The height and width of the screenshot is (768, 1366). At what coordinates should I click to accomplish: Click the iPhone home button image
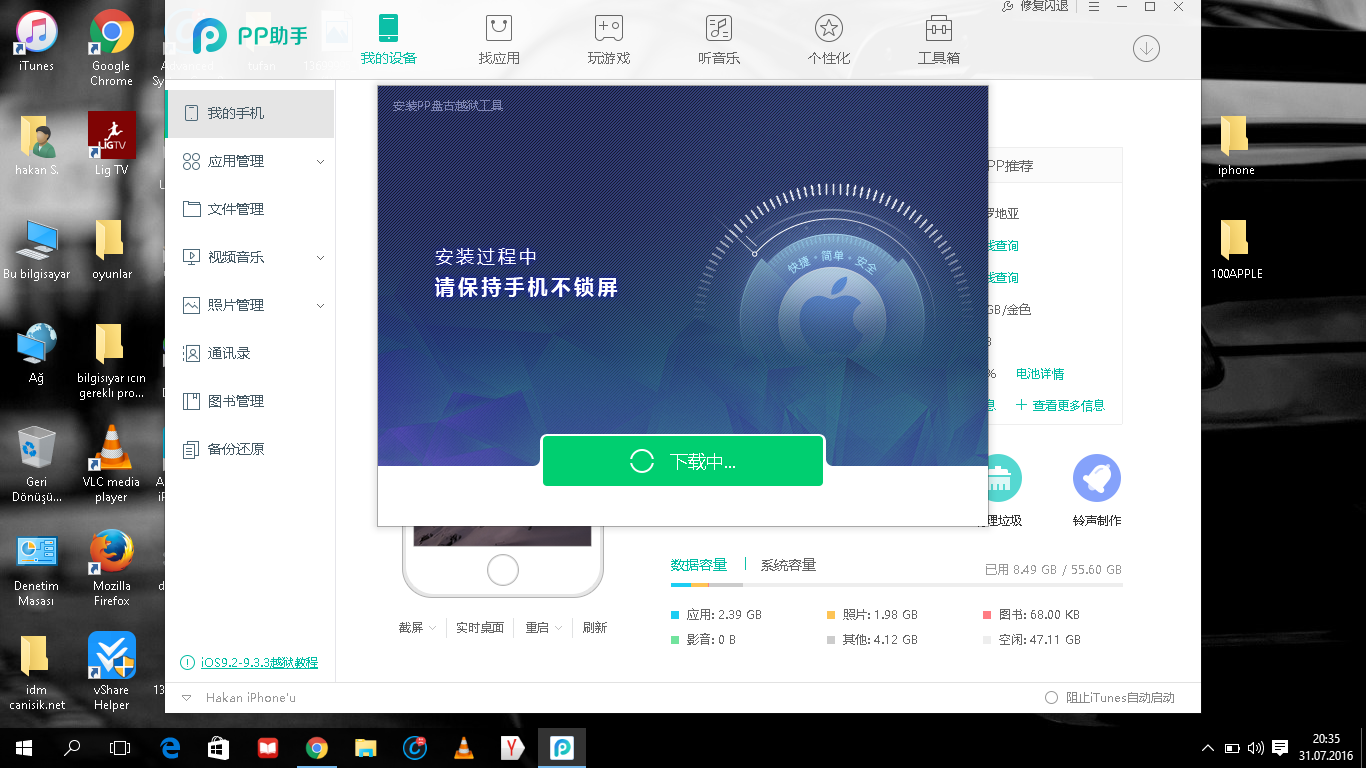[502, 570]
